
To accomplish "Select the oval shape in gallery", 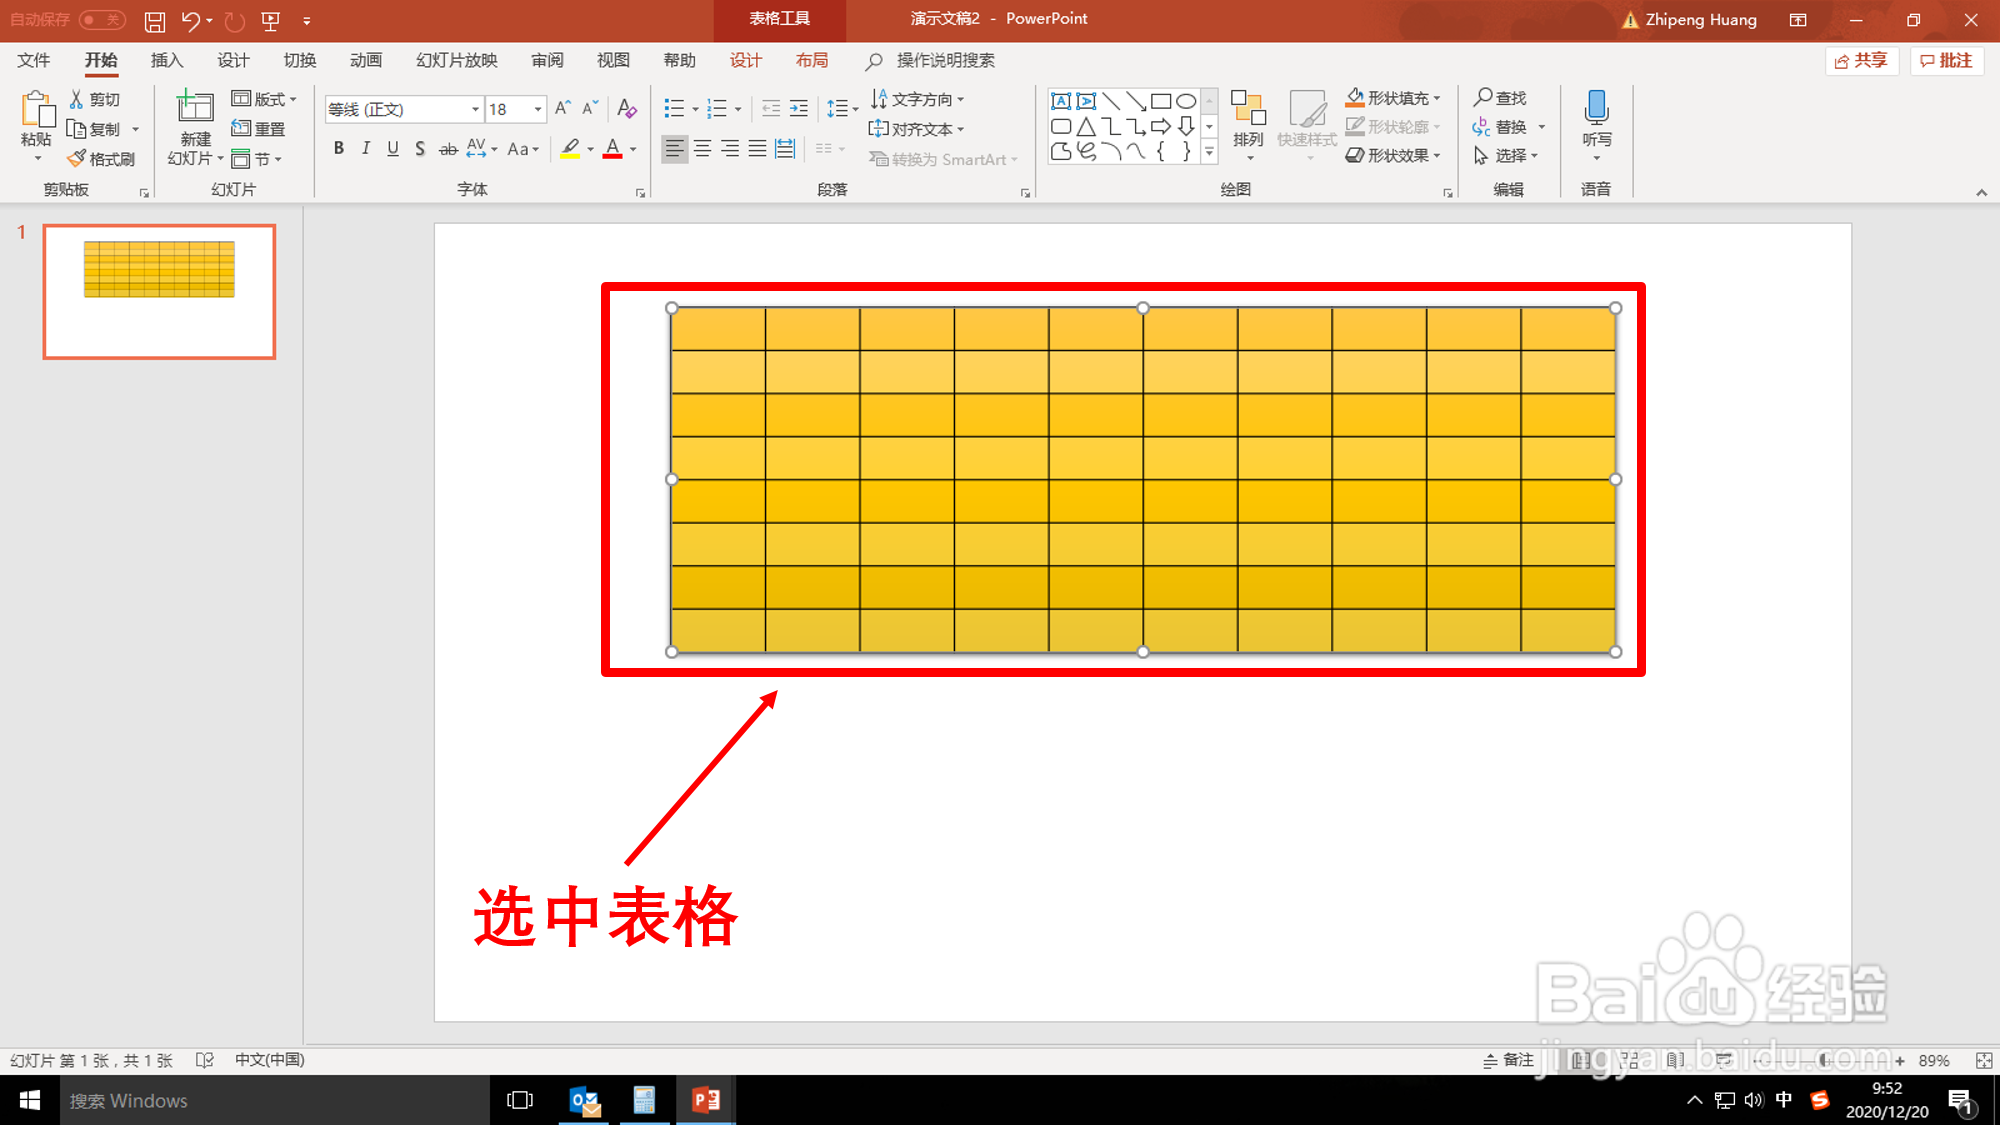I will tap(1186, 101).
